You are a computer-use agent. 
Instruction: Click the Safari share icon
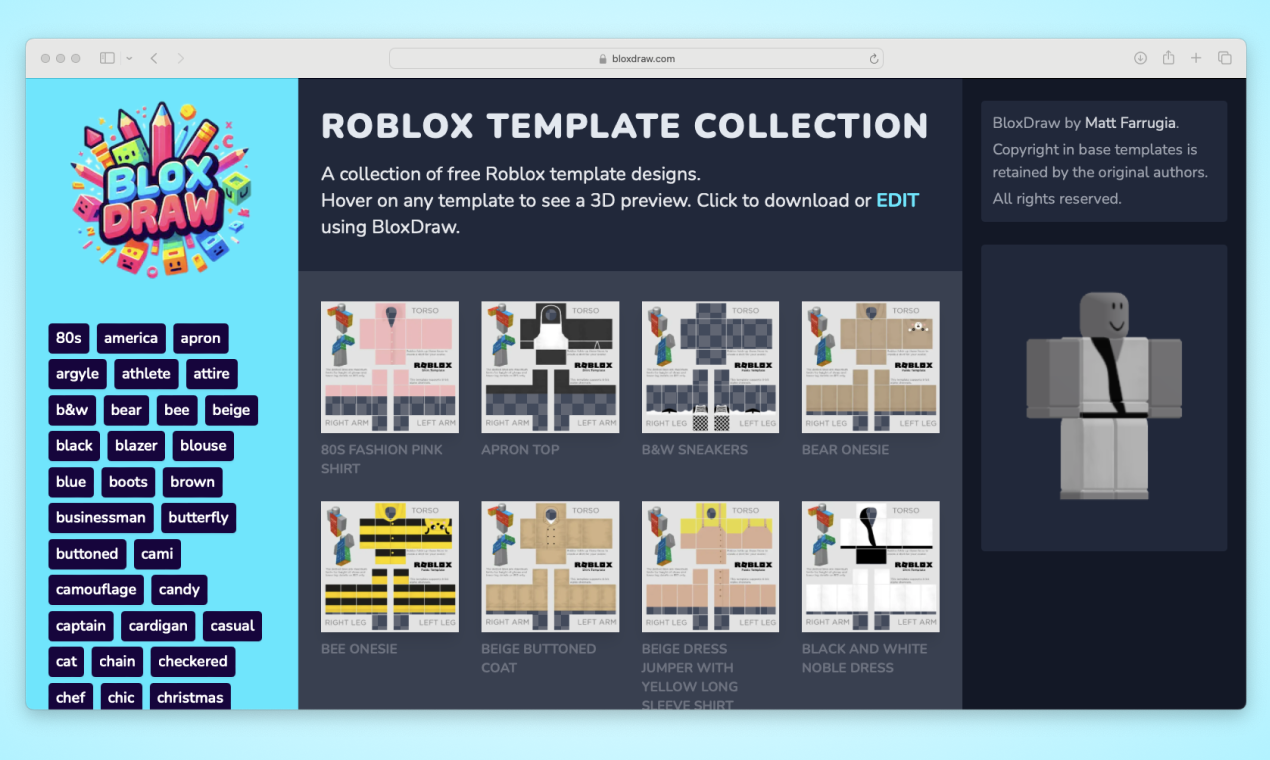(1168, 58)
